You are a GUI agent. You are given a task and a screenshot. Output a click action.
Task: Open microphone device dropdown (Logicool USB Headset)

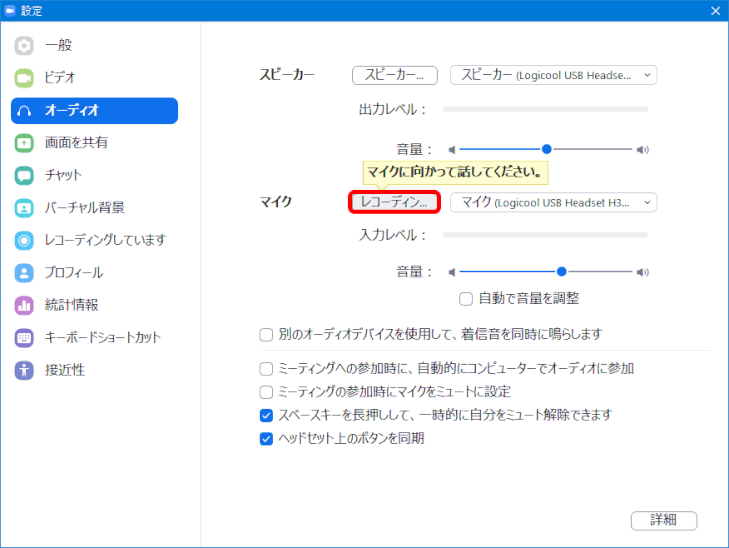tap(553, 202)
